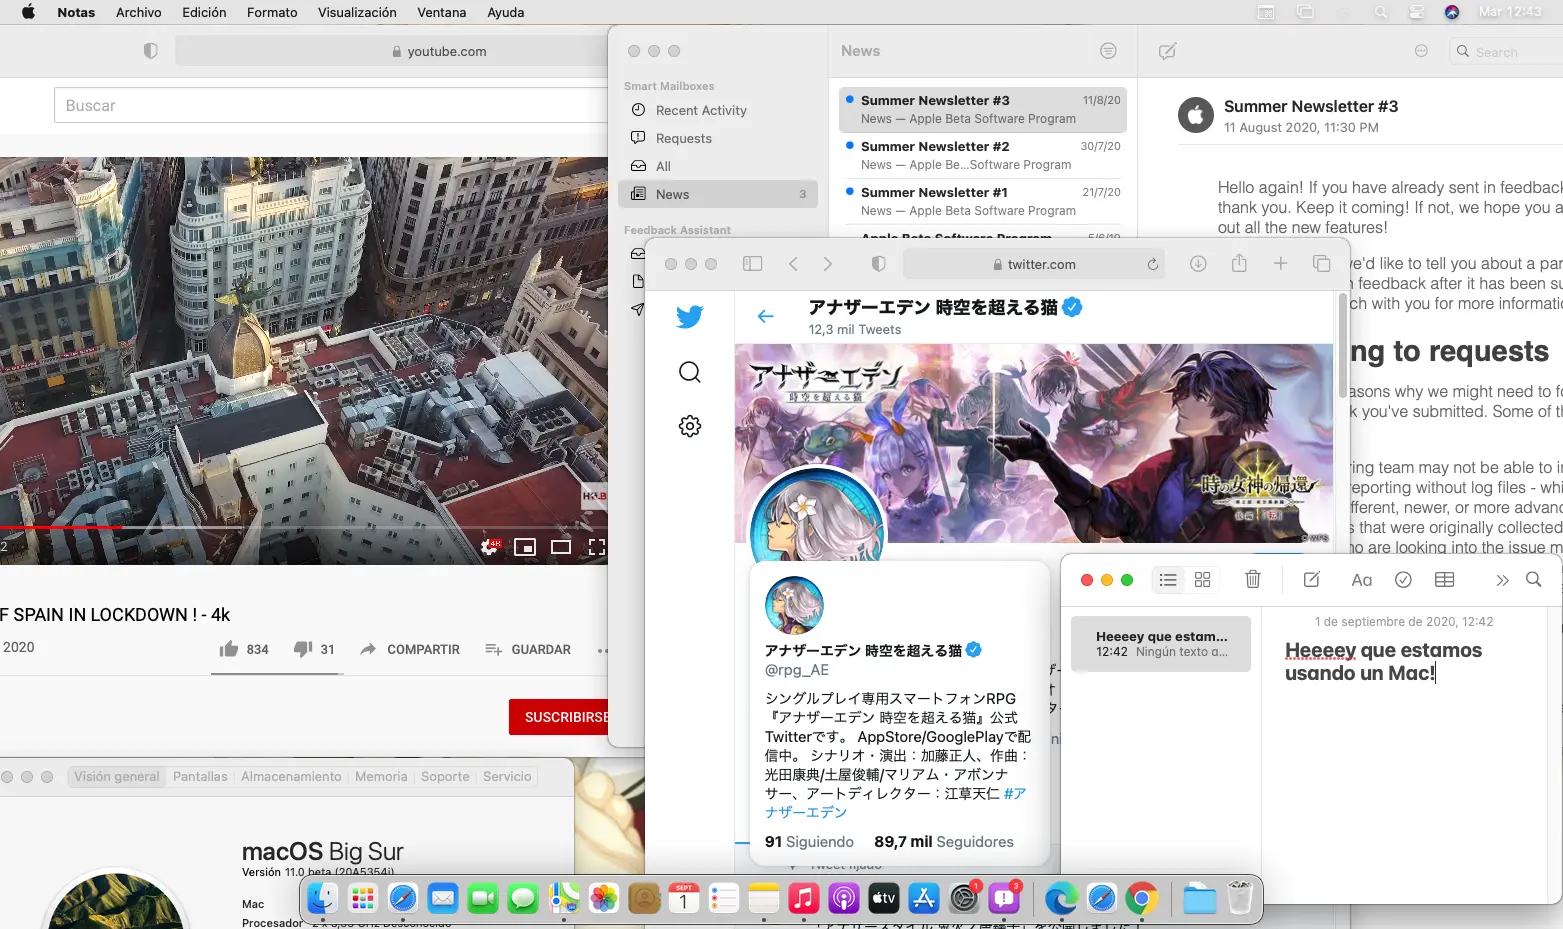Open a new tab in the twitter.com window
Viewport: 1563px width, 929px height.
click(x=1280, y=264)
